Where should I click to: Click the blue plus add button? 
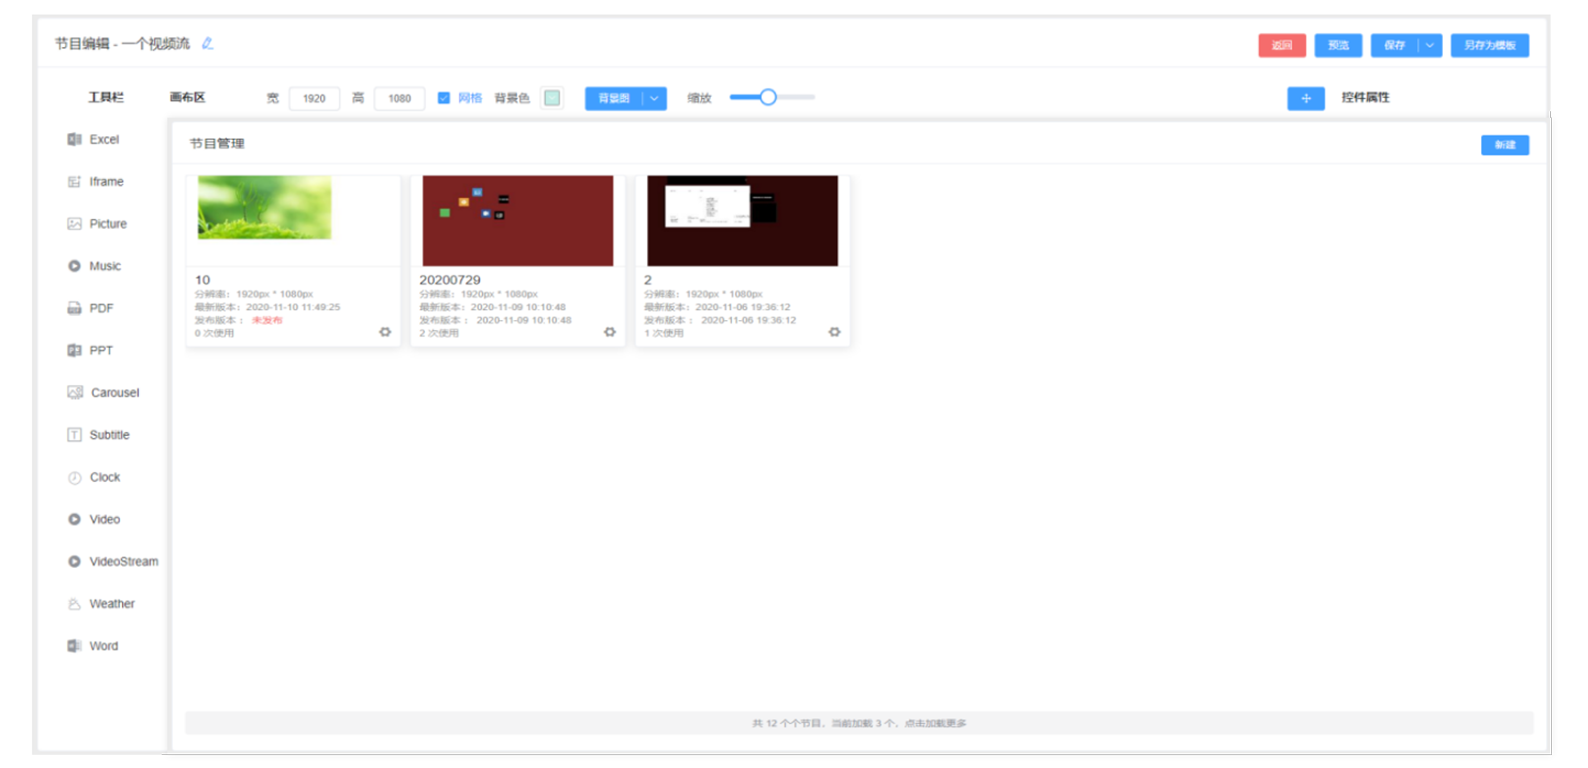tap(1305, 98)
